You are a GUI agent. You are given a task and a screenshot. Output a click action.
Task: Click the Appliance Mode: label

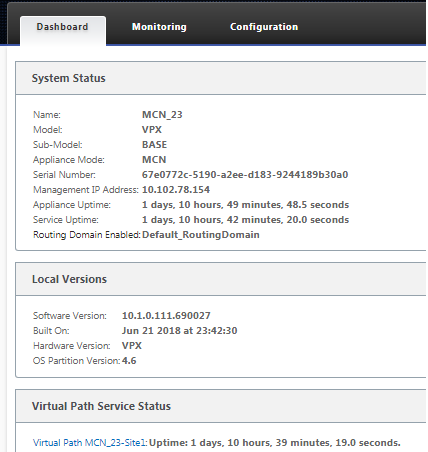point(69,160)
